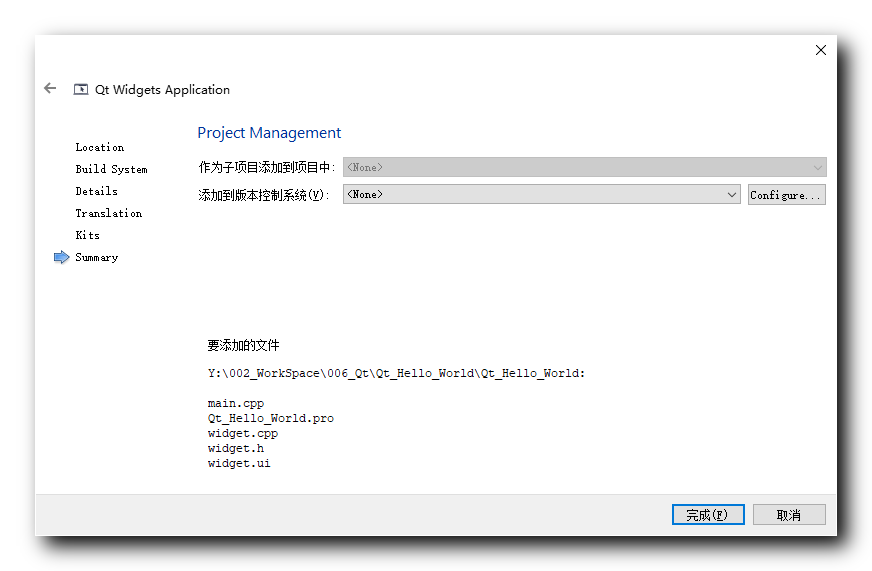Click the Y:\002_WorkSpace project path text
872x571 pixels.
(396, 373)
